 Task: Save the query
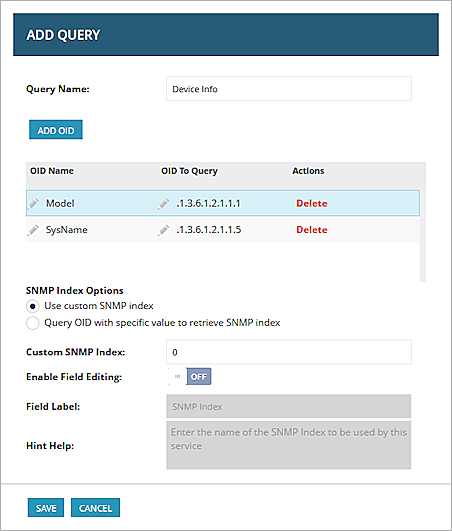point(46,508)
